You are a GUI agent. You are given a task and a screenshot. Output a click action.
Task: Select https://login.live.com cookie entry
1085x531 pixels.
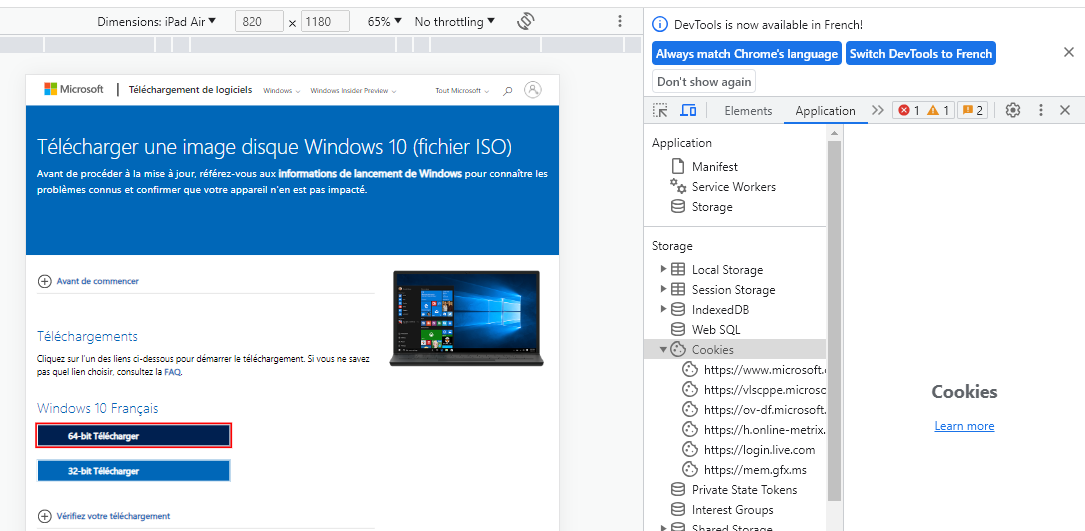(x=749, y=450)
